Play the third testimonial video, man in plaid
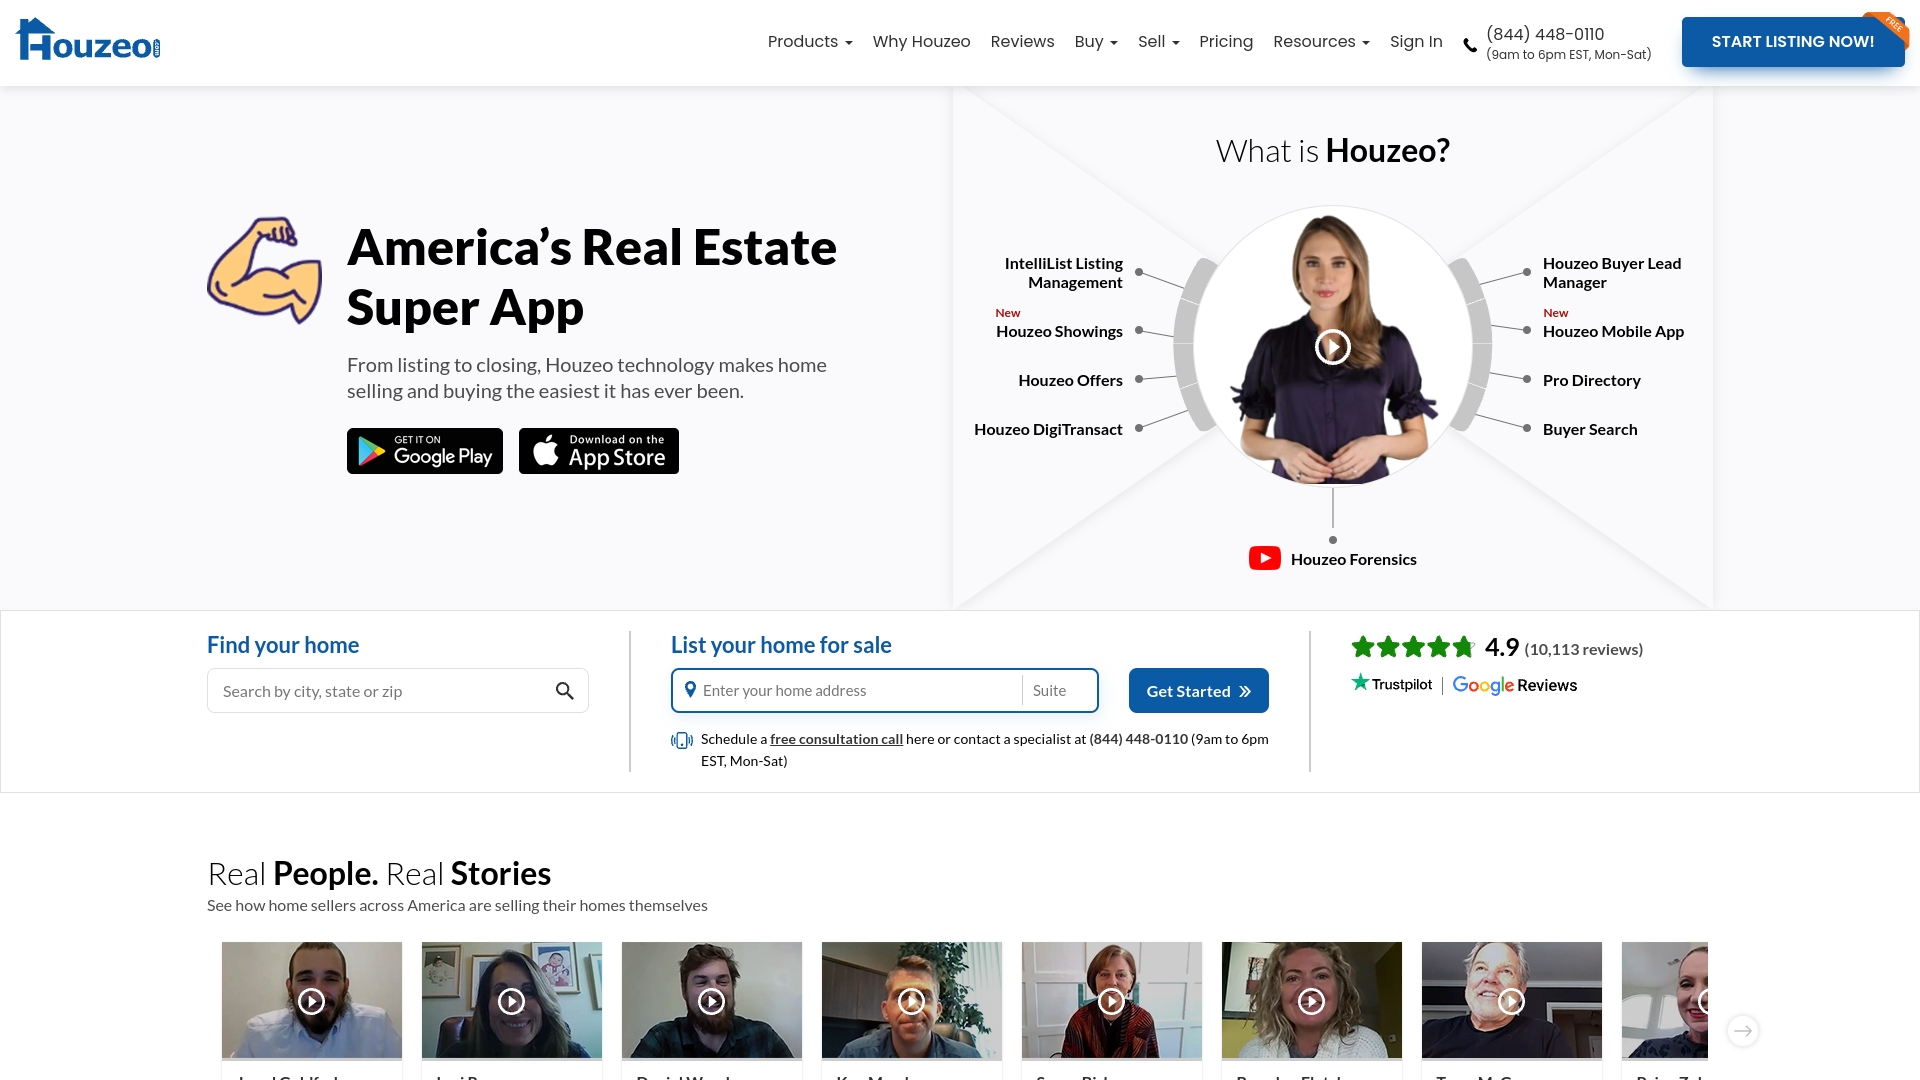 (x=712, y=1001)
